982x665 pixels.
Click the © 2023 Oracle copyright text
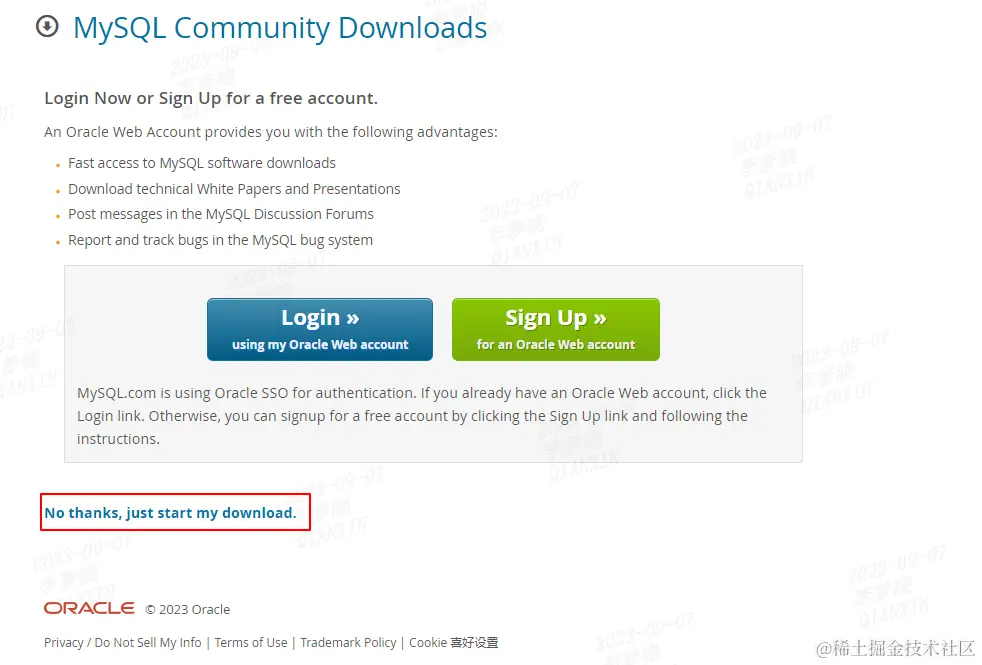pyautogui.click(x=188, y=609)
